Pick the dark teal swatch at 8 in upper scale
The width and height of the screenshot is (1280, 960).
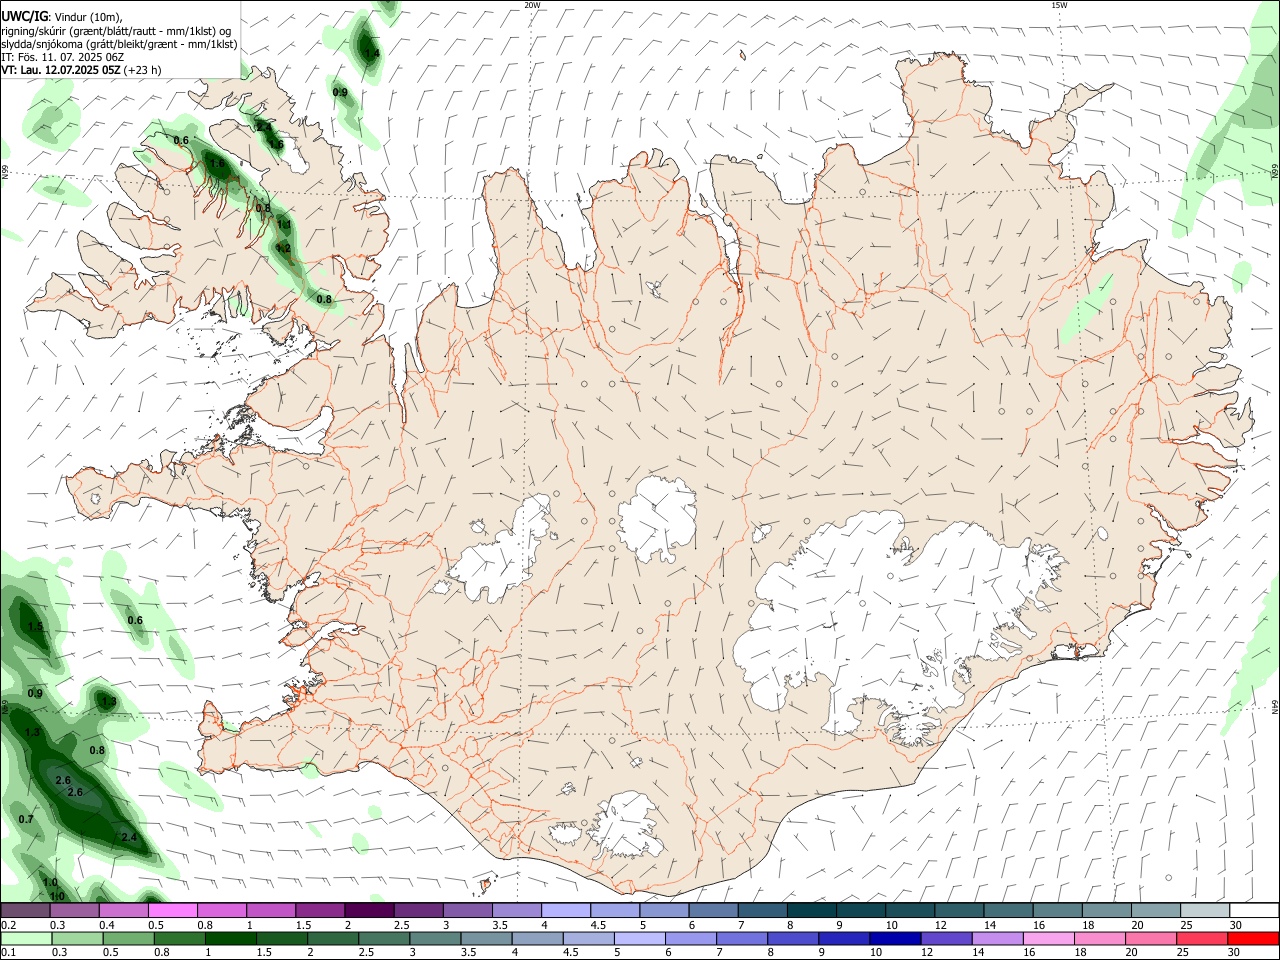(x=811, y=910)
